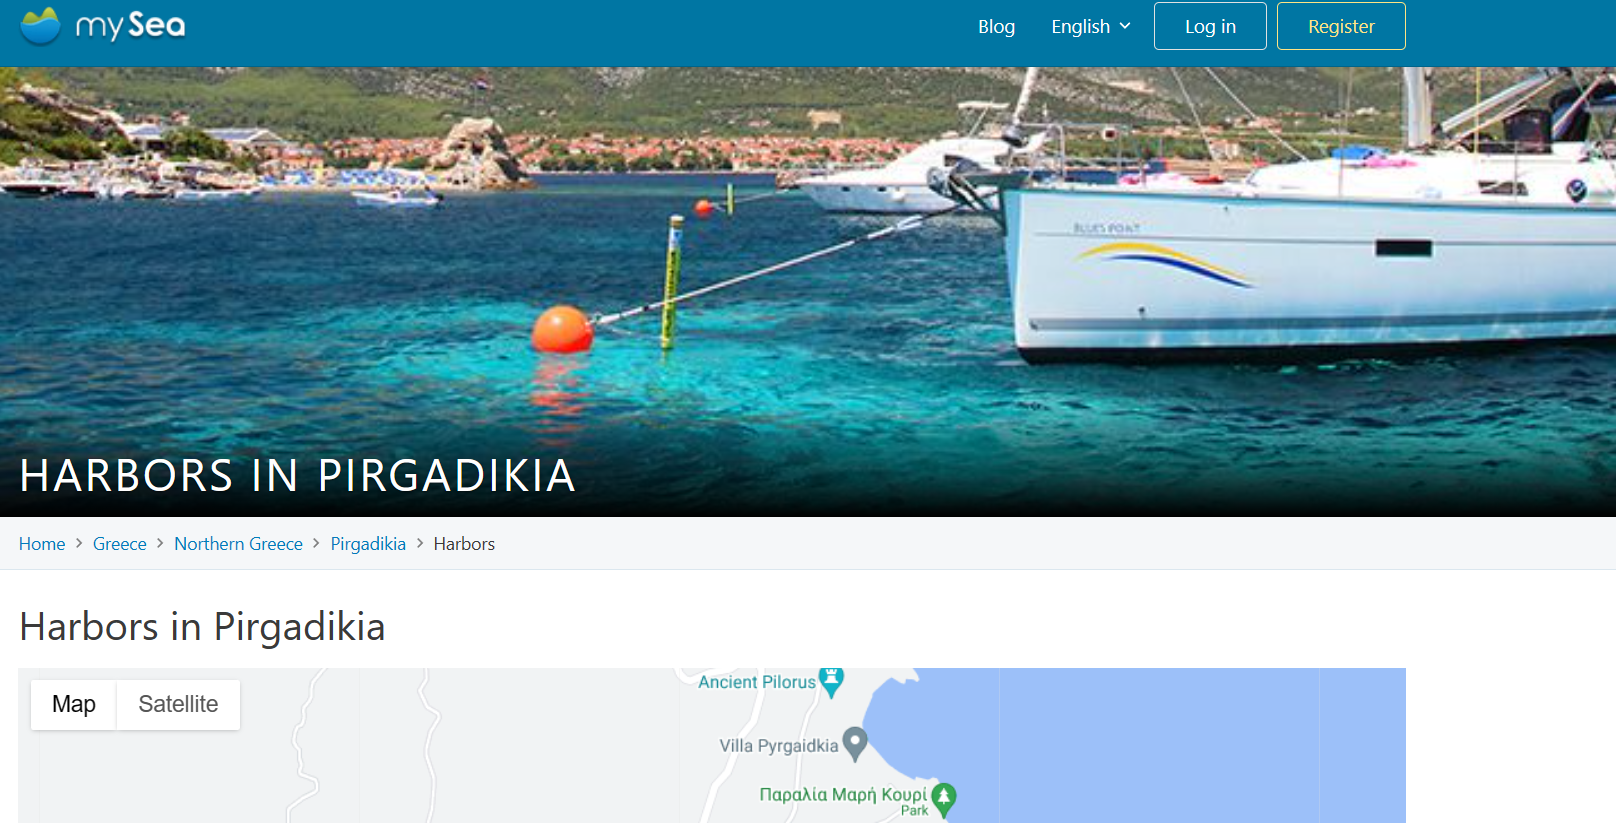
Task: Click the chevron separator after Home breadcrumb
Action: (79, 543)
